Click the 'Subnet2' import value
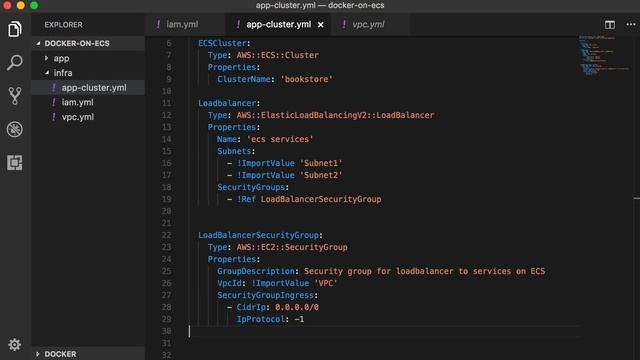This screenshot has width=640, height=360. coord(321,175)
